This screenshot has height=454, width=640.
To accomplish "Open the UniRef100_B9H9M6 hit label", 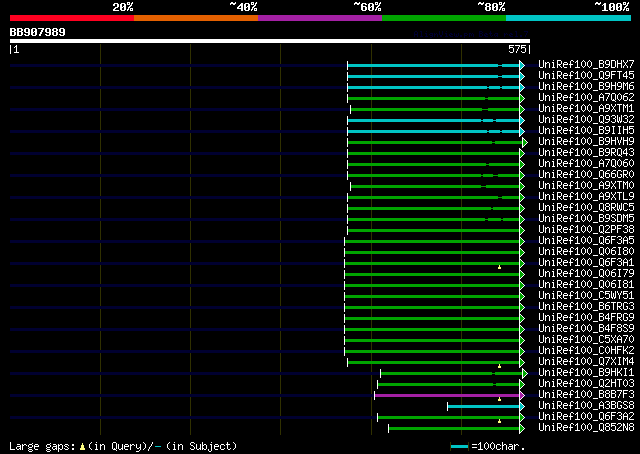I will tap(586, 86).
